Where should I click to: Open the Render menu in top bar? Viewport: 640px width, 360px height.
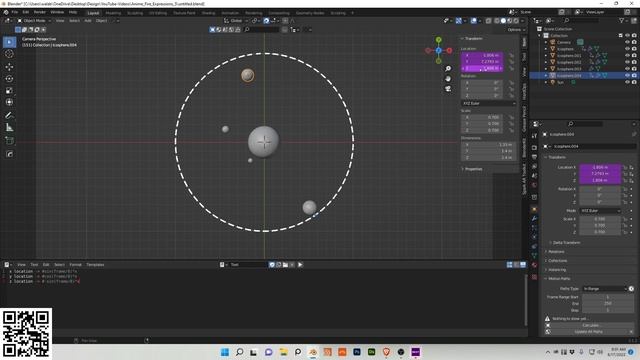(x=40, y=12)
